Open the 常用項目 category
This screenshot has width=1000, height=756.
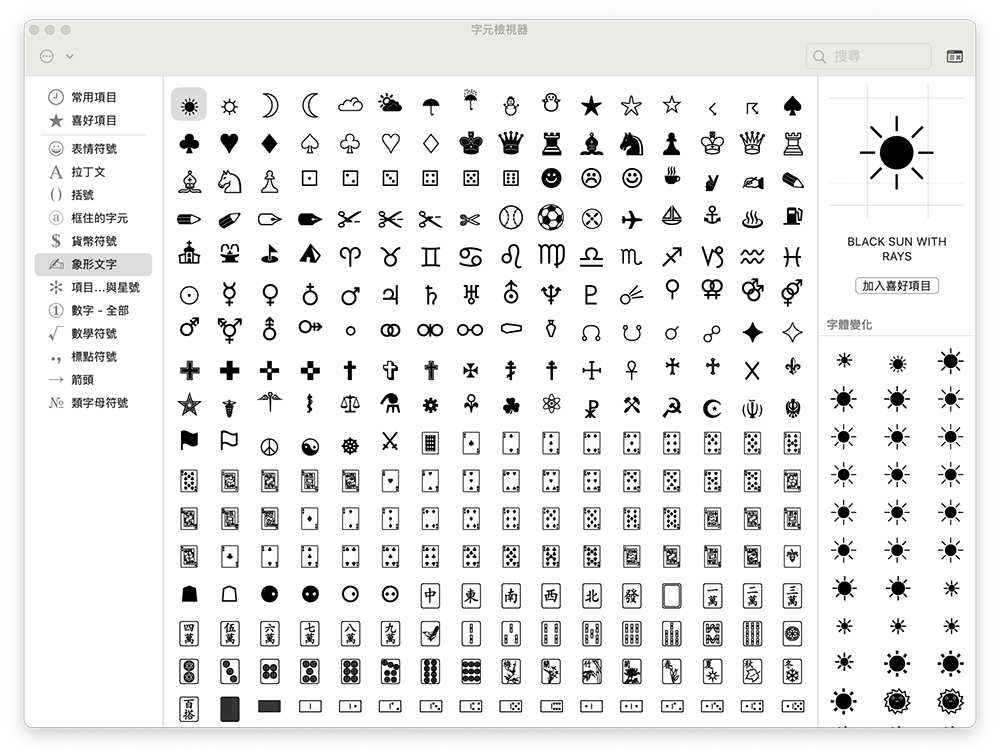(x=94, y=97)
